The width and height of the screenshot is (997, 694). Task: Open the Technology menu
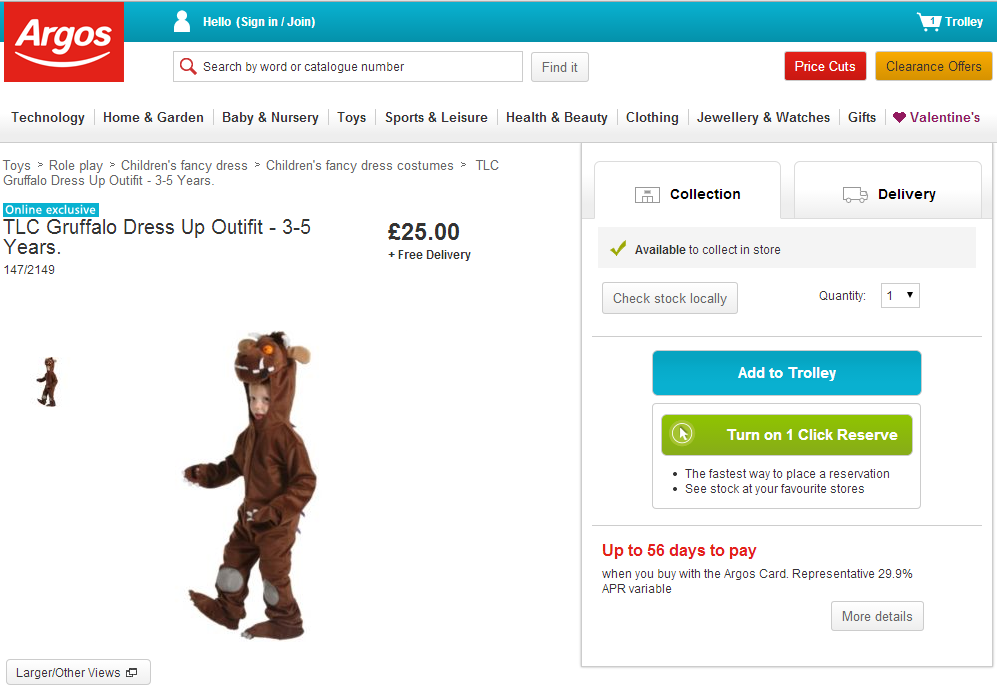48,118
